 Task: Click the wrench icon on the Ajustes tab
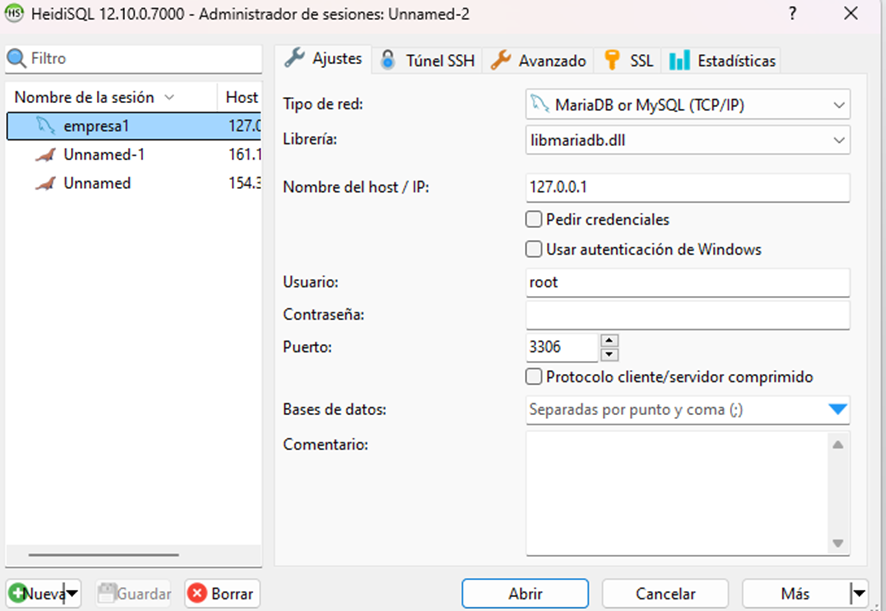(x=294, y=58)
